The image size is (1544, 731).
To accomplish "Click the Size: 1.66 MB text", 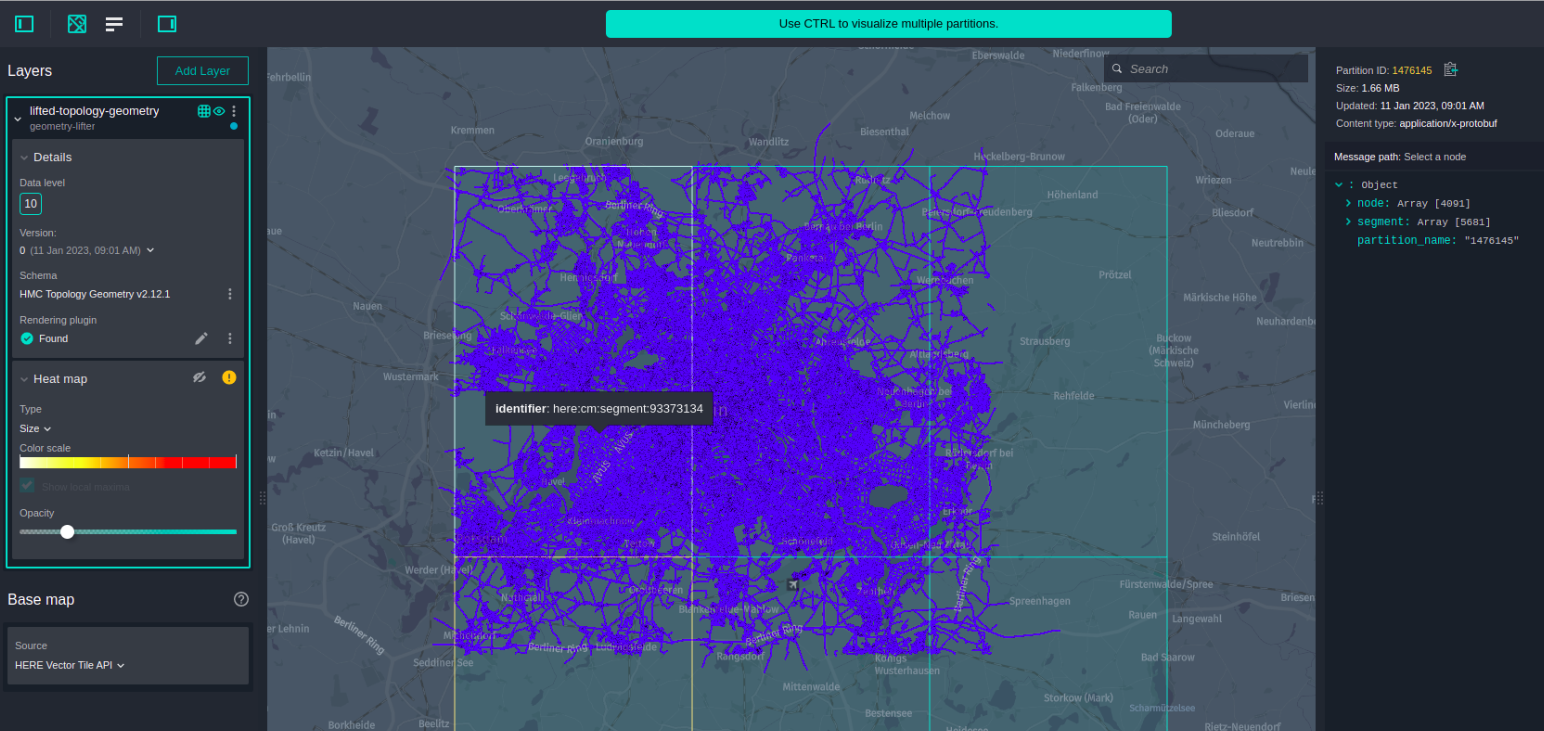I will [1366, 88].
